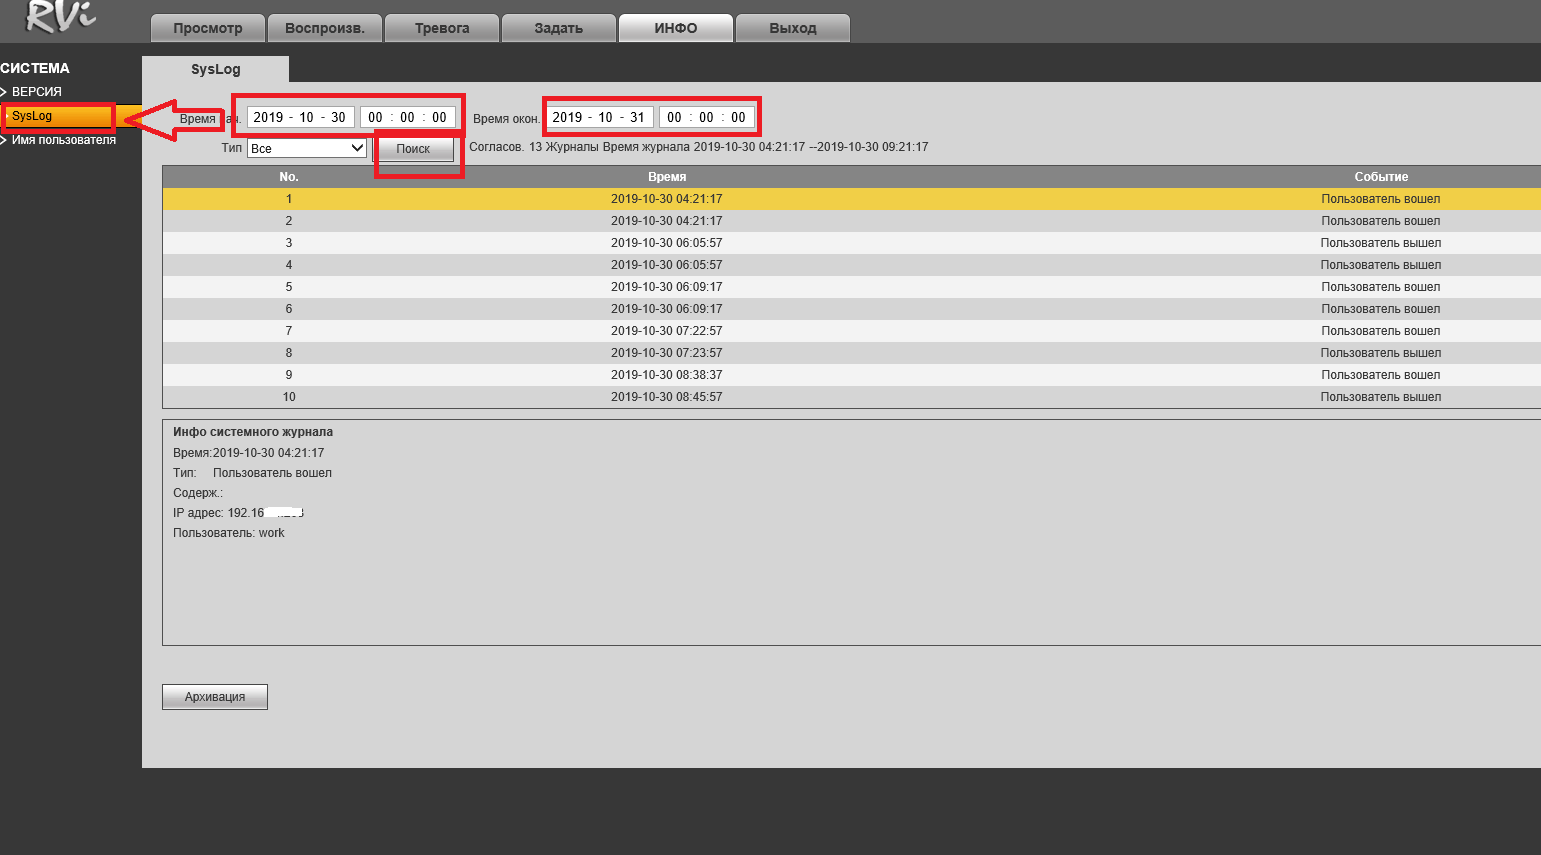
Task: Select log row 8 at 07:23:57
Action: [x=852, y=353]
